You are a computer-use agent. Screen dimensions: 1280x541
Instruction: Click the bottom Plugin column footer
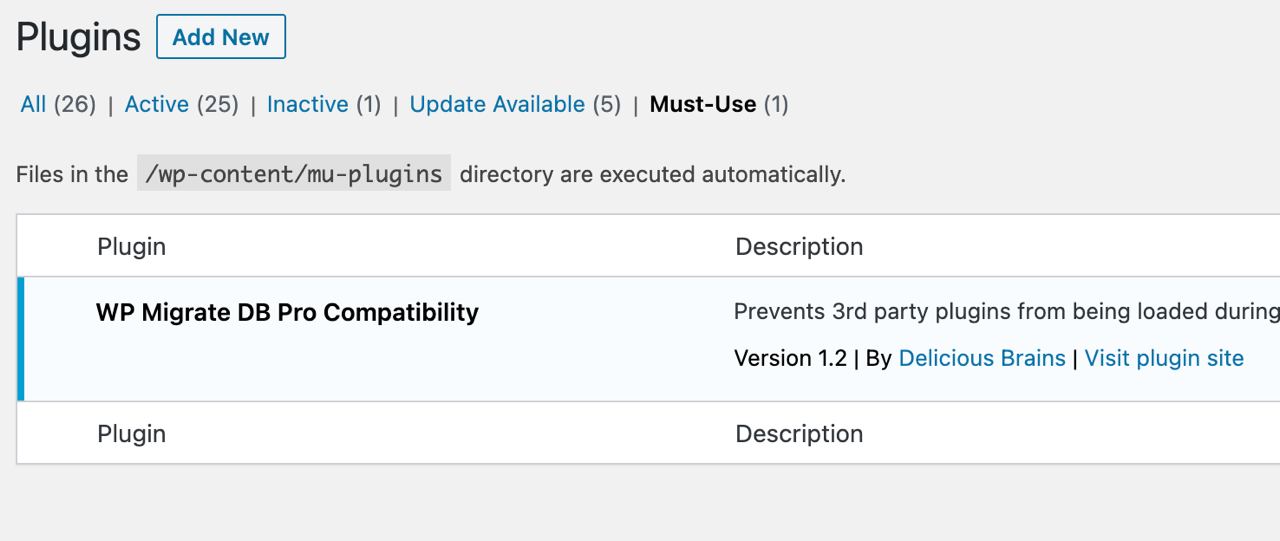pyautogui.click(x=132, y=434)
